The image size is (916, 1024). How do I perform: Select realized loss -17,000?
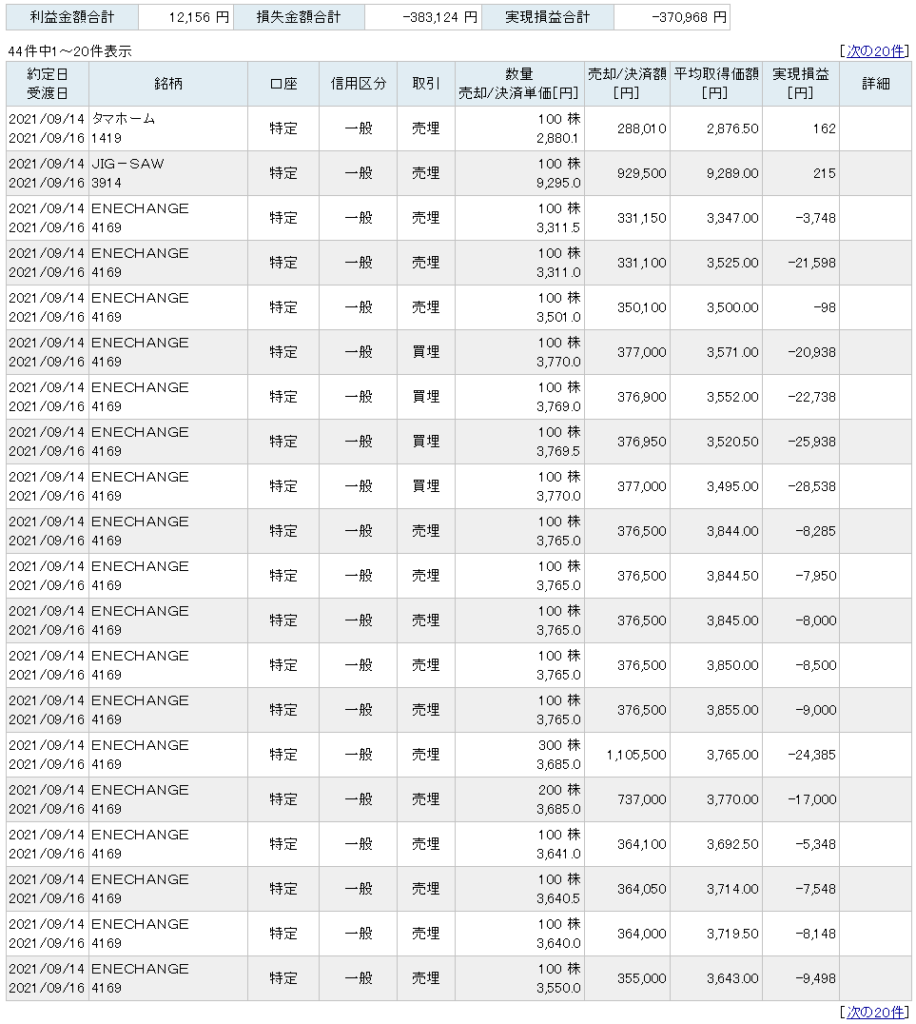click(812, 799)
